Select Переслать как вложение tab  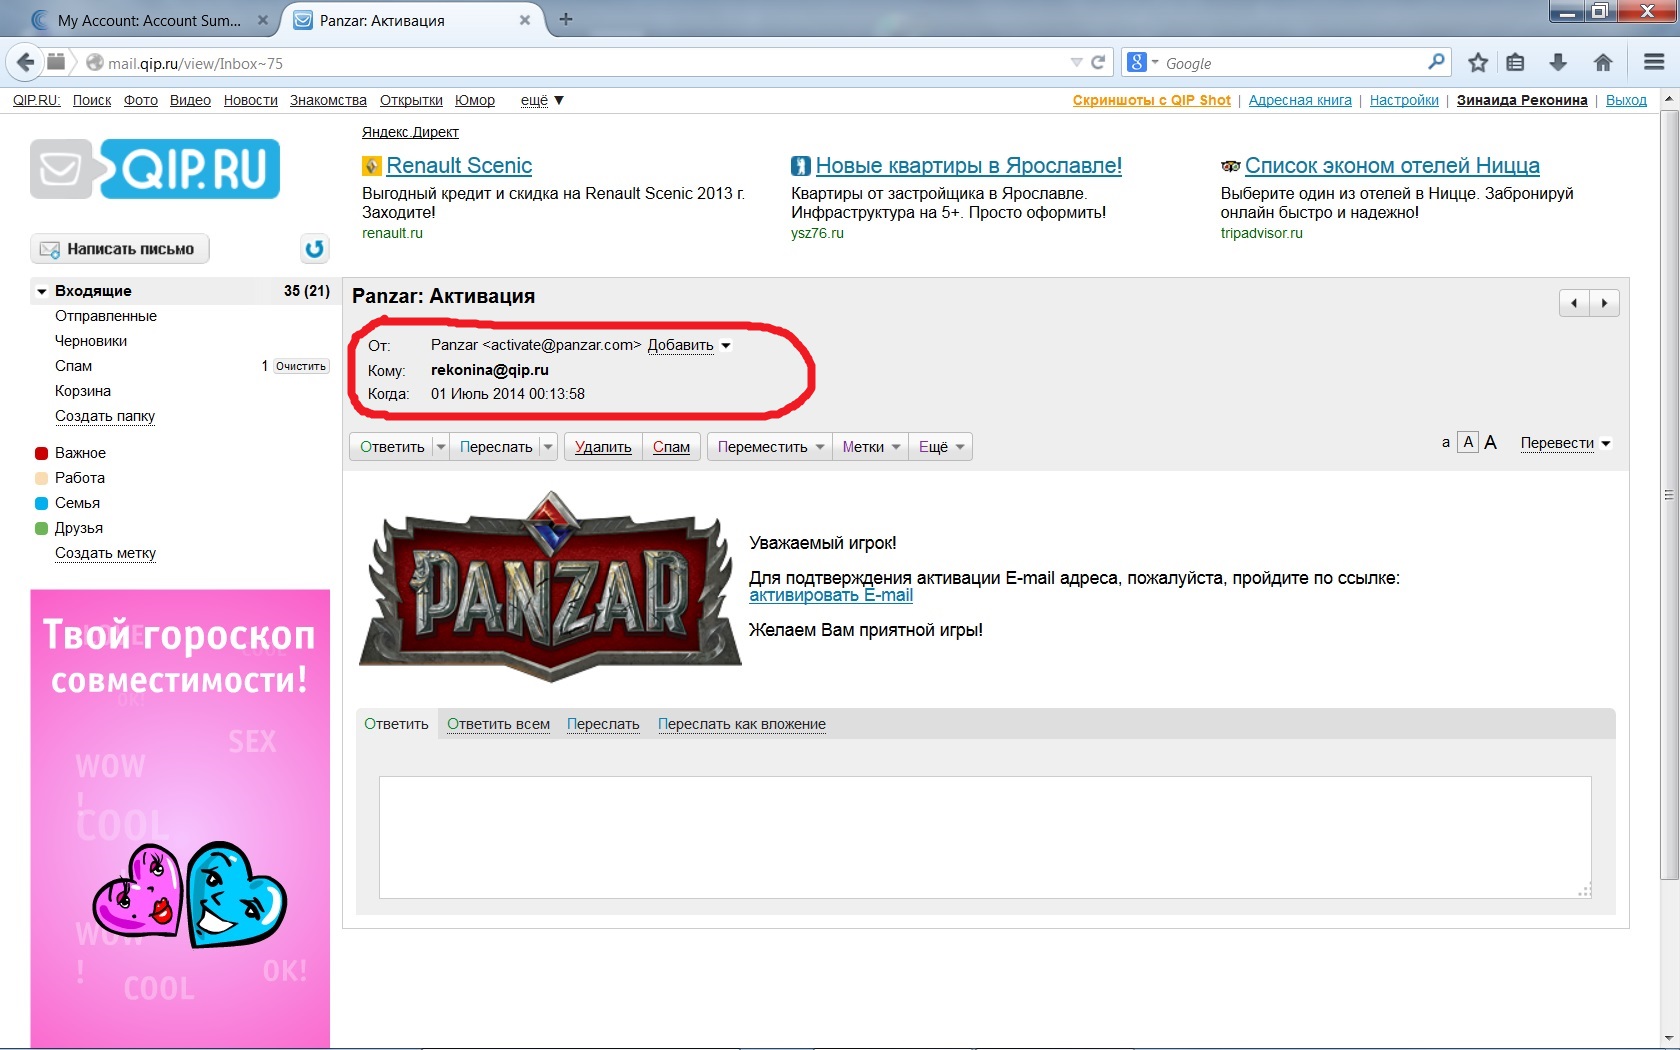(742, 724)
